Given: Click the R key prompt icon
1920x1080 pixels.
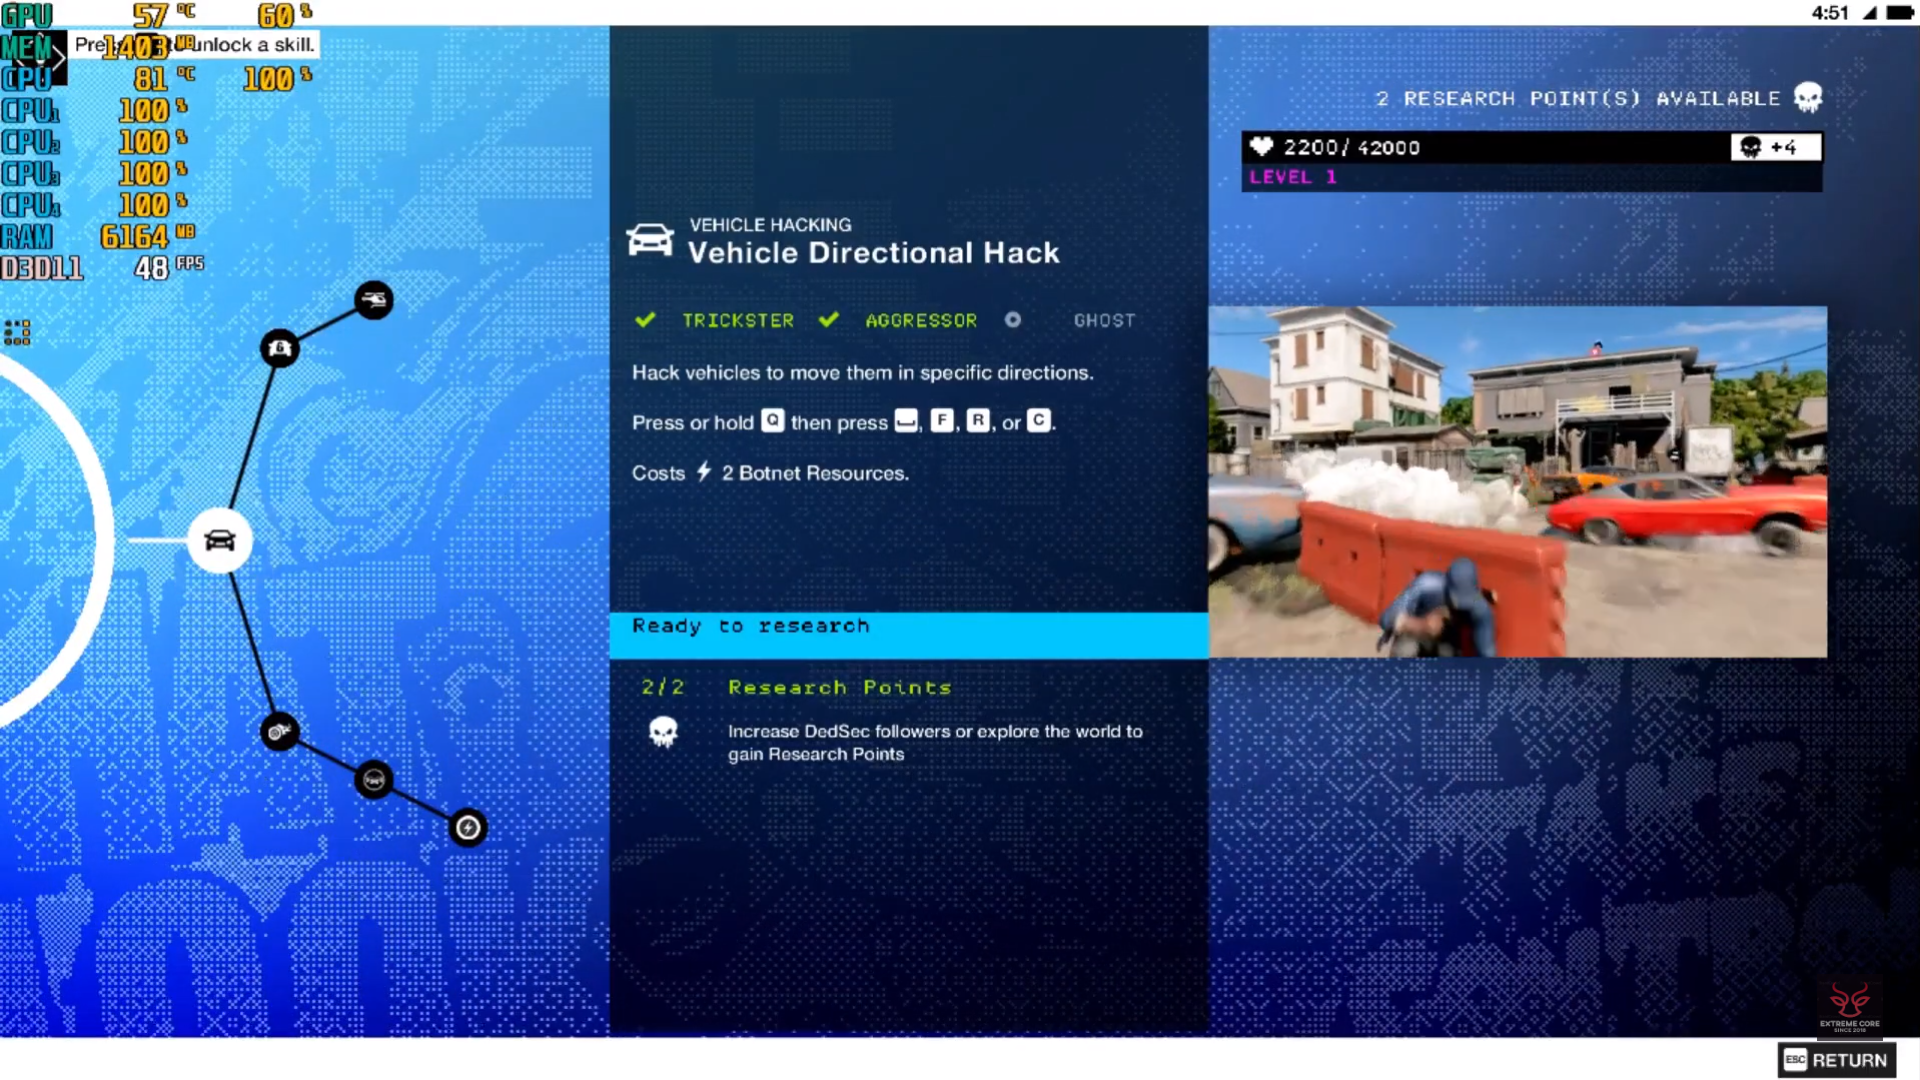Looking at the screenshot, I should tap(978, 421).
